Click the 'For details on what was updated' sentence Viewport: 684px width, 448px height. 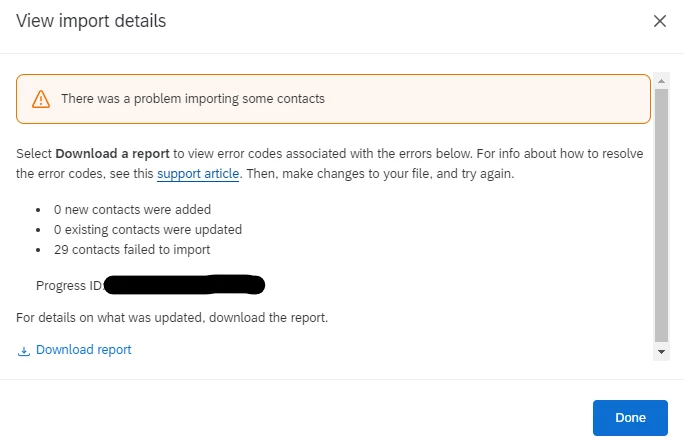[x=172, y=318]
